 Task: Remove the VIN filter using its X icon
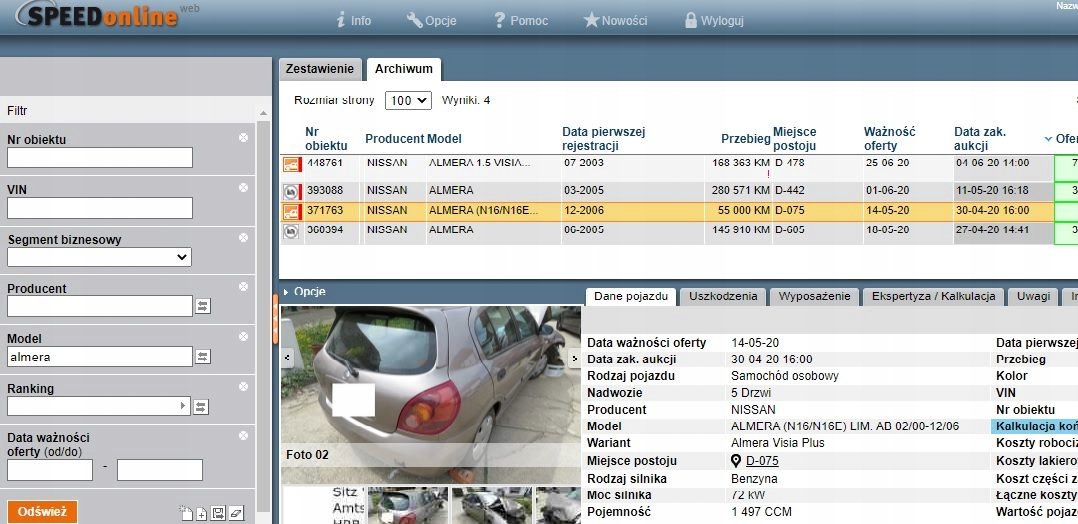(x=243, y=187)
